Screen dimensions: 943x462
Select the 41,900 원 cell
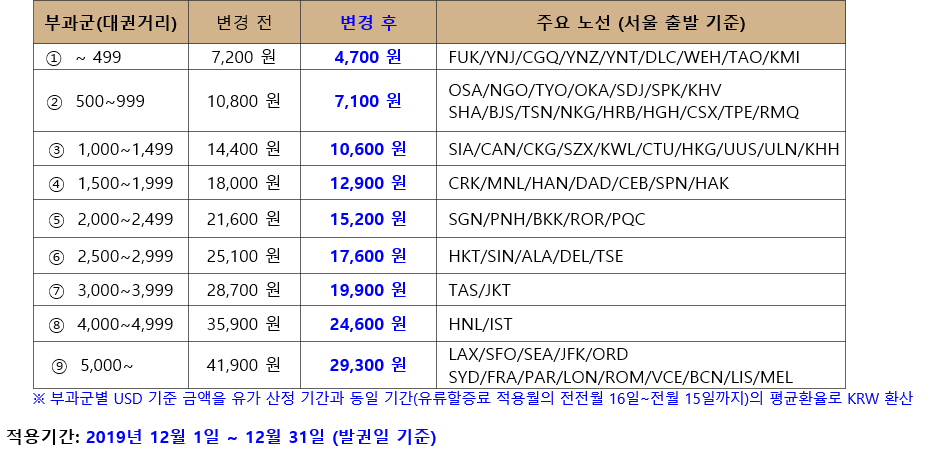(244, 365)
